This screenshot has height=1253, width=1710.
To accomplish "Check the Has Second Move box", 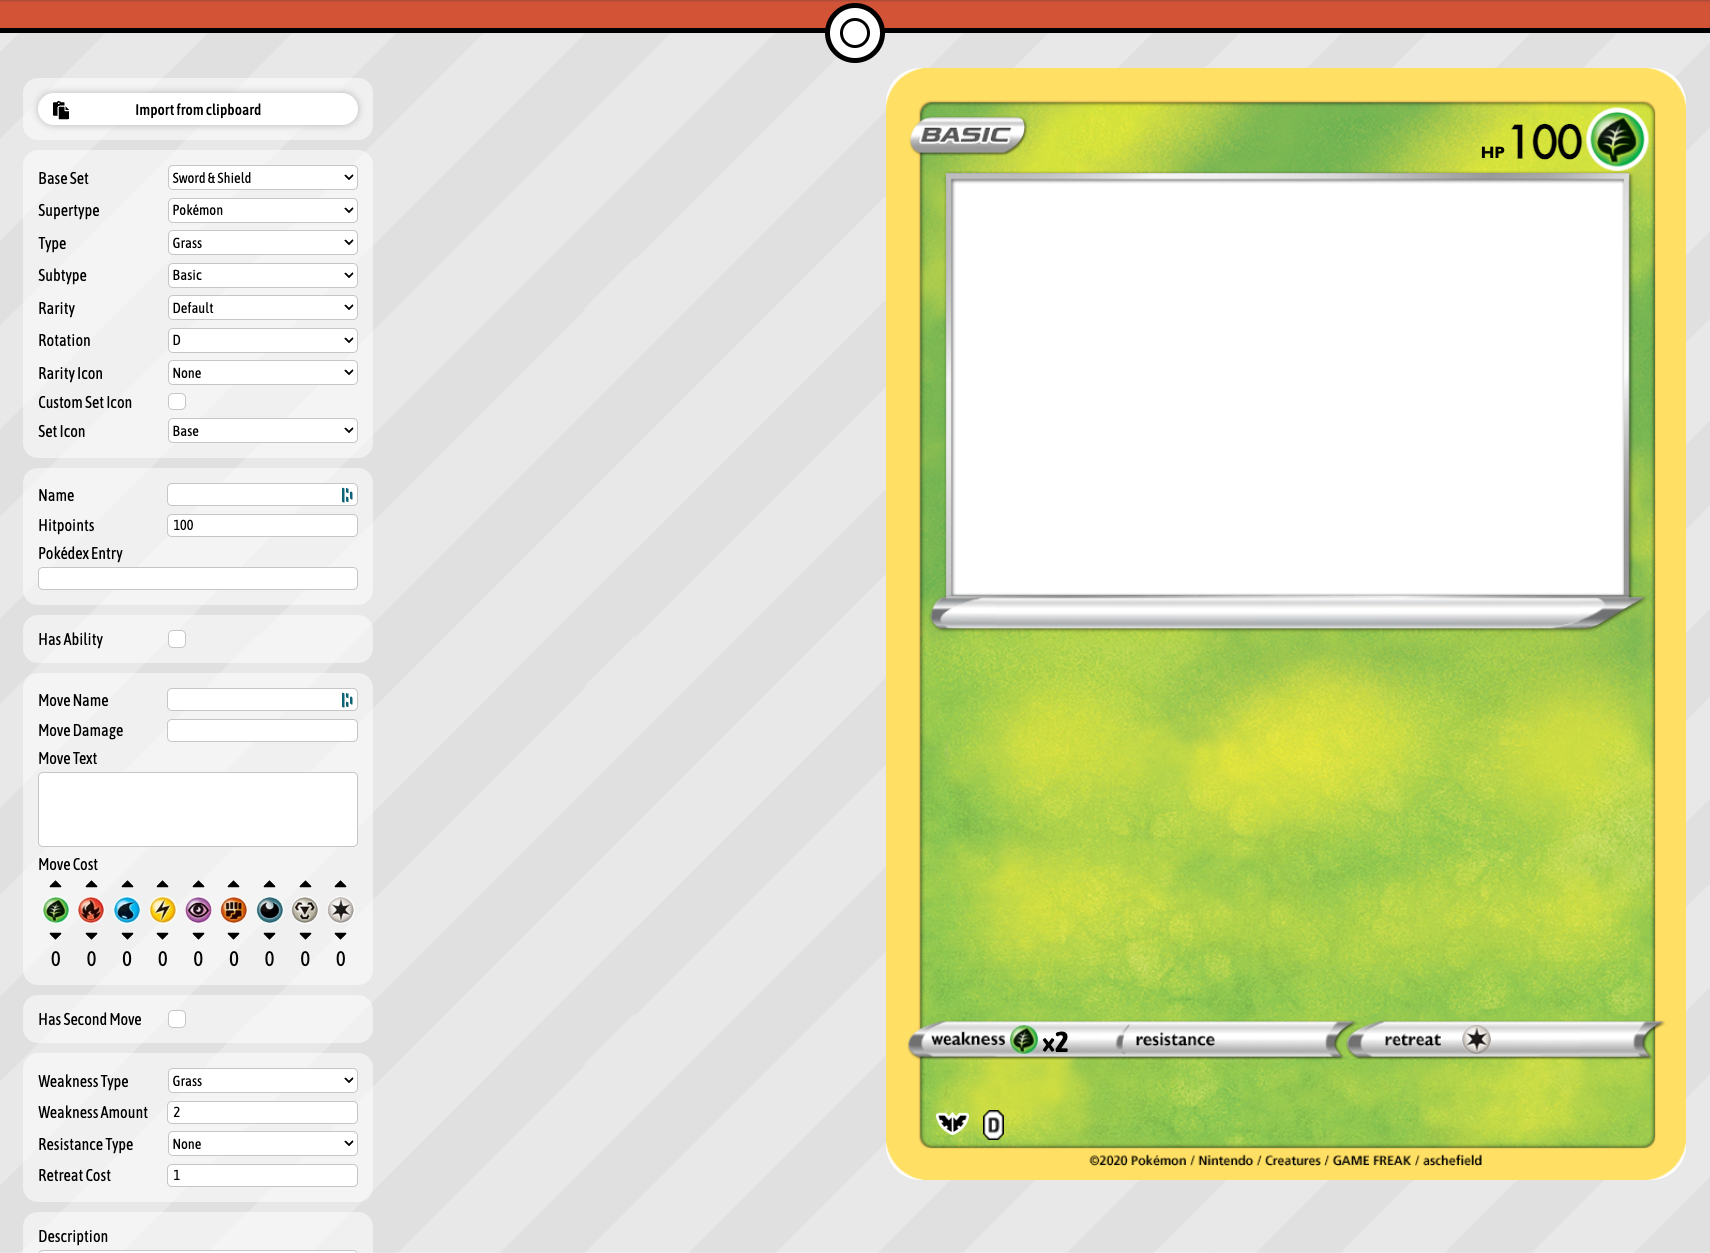I will click(177, 1019).
